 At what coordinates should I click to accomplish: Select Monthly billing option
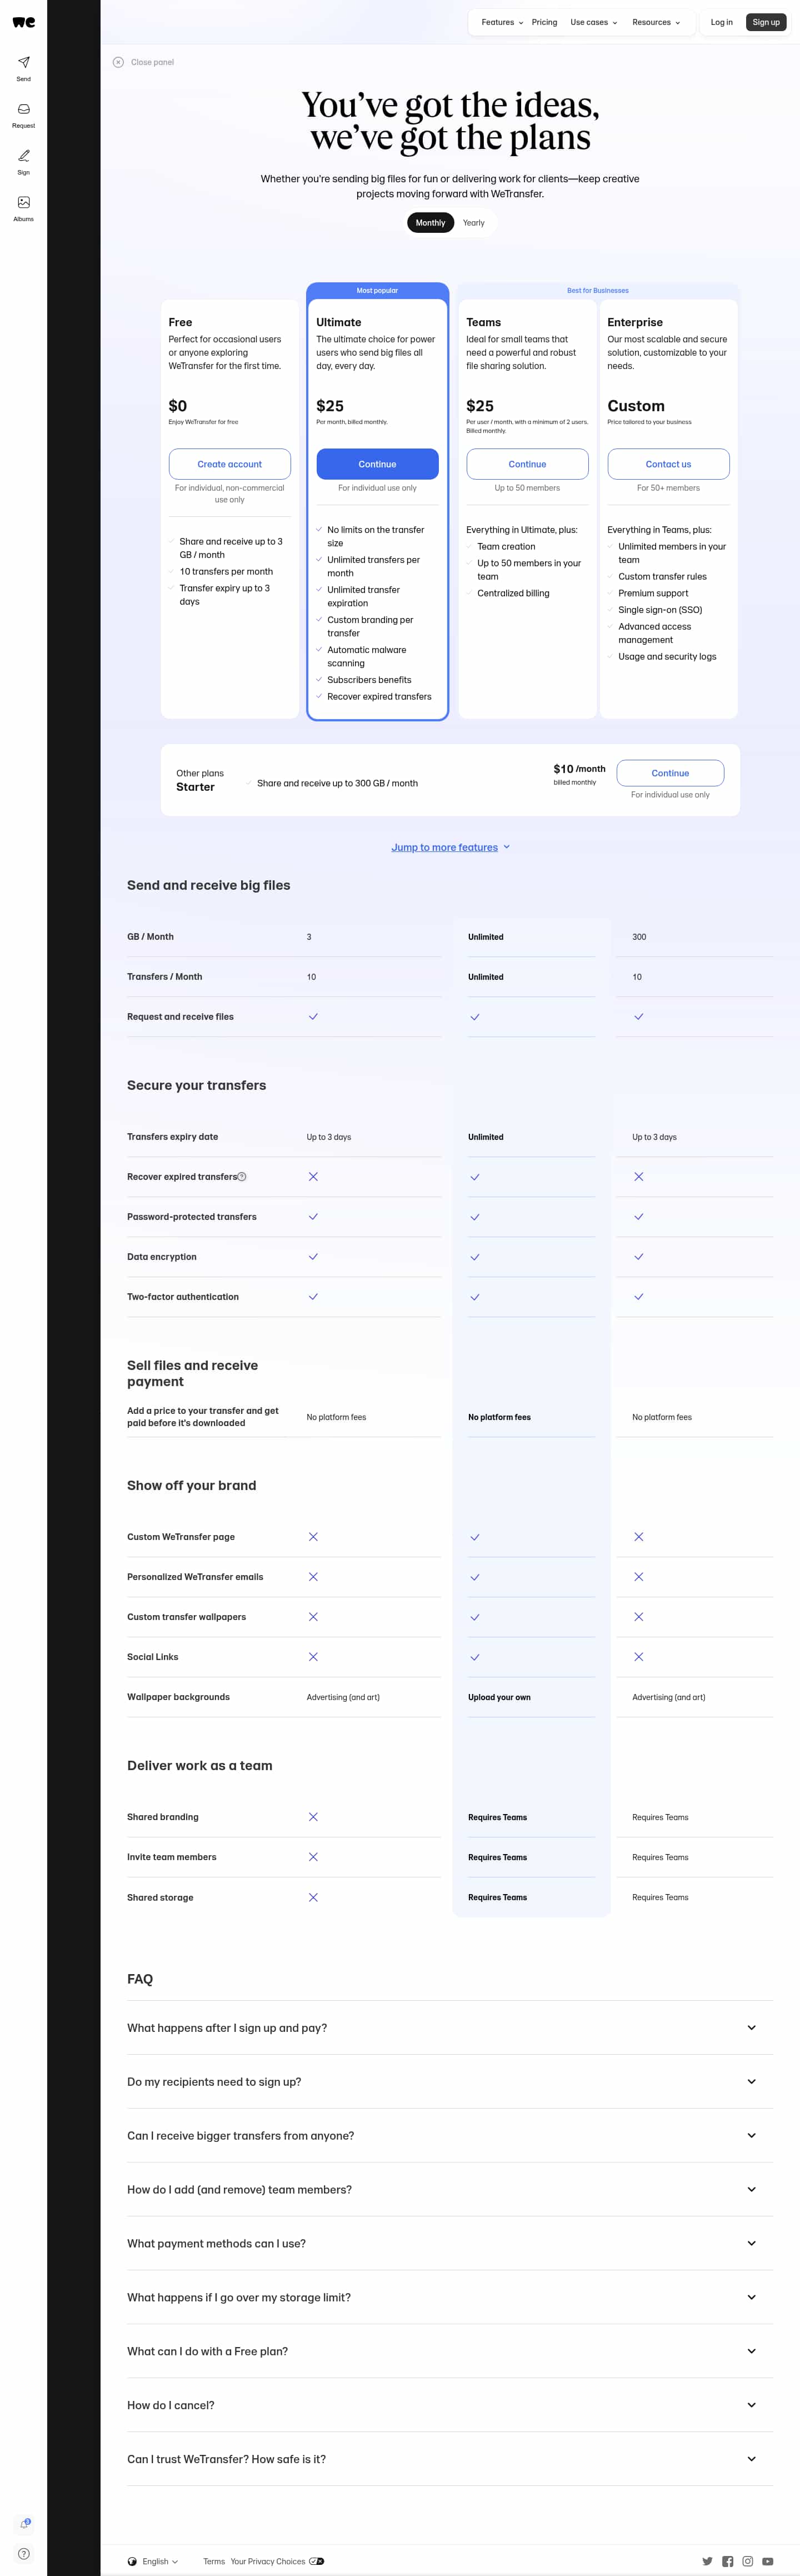430,223
